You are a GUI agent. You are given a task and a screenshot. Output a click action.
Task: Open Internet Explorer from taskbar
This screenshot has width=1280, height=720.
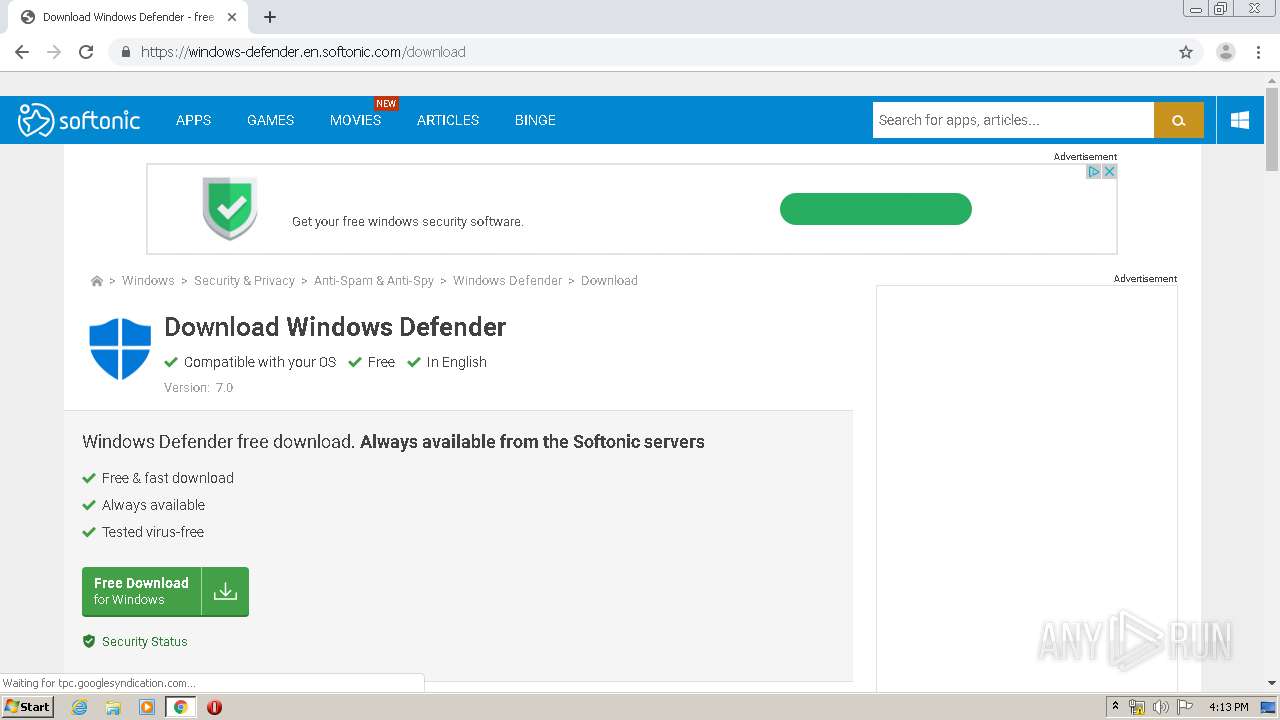80,707
